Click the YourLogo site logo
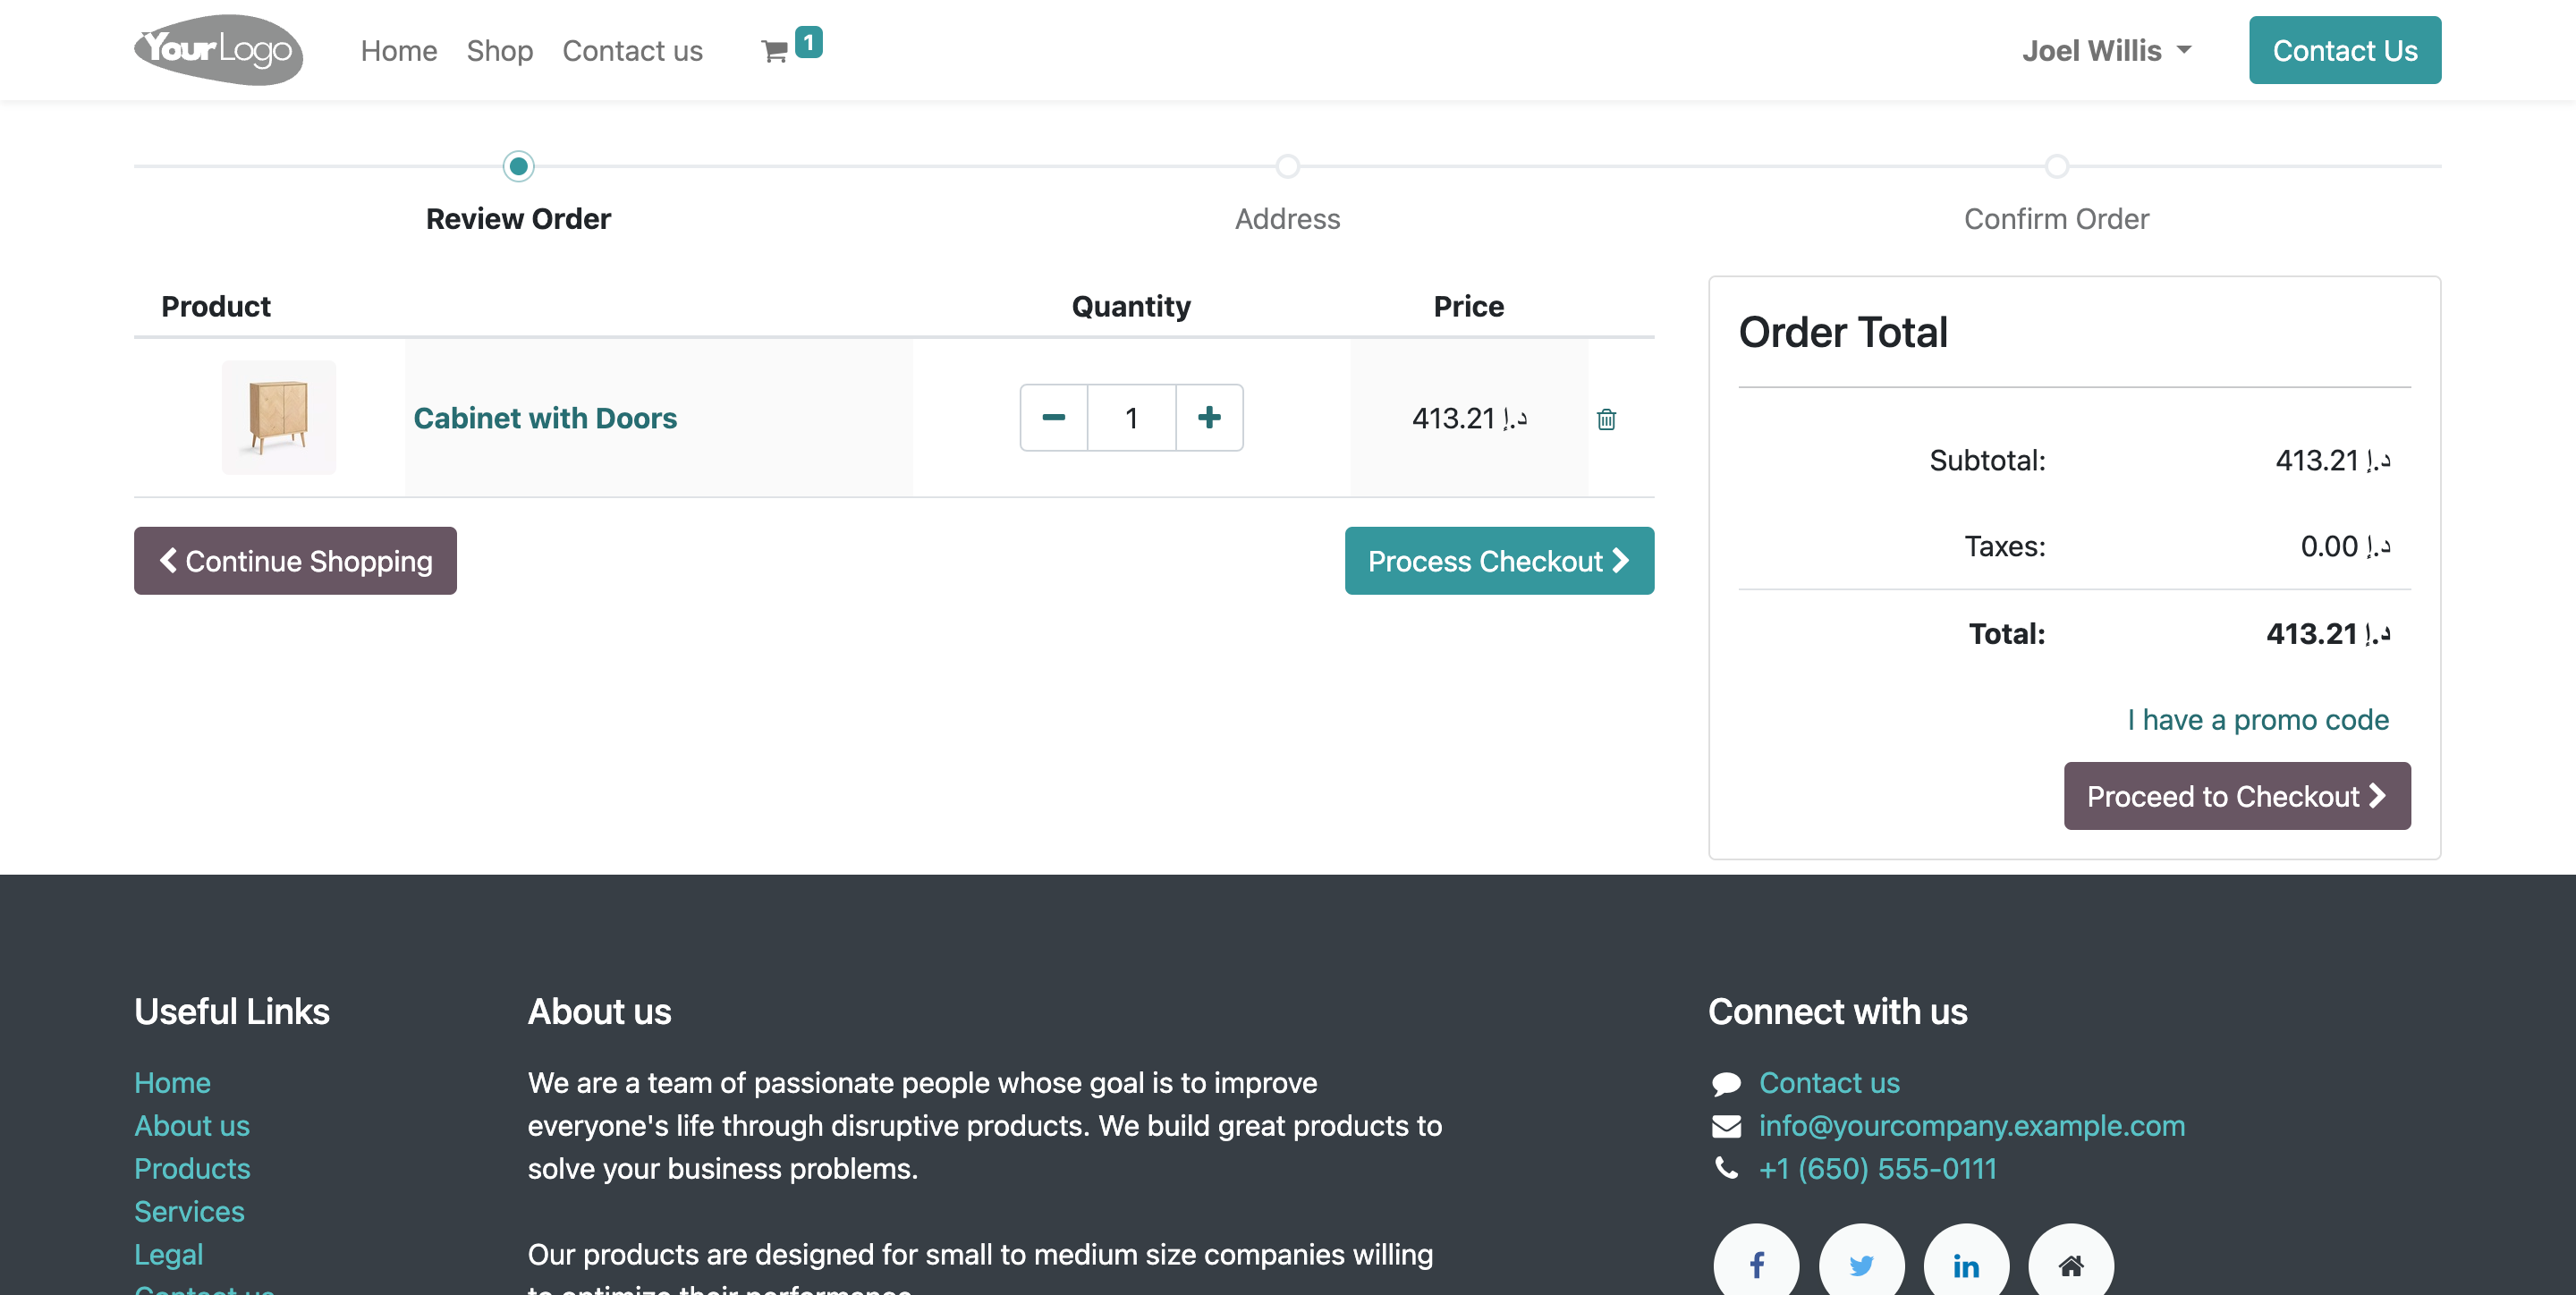The image size is (2576, 1295). tap(218, 50)
